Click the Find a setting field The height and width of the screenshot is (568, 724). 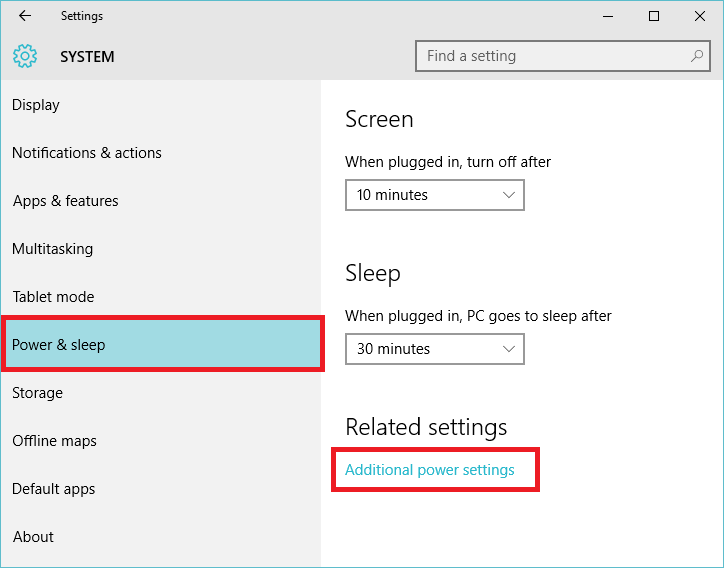[x=562, y=56]
